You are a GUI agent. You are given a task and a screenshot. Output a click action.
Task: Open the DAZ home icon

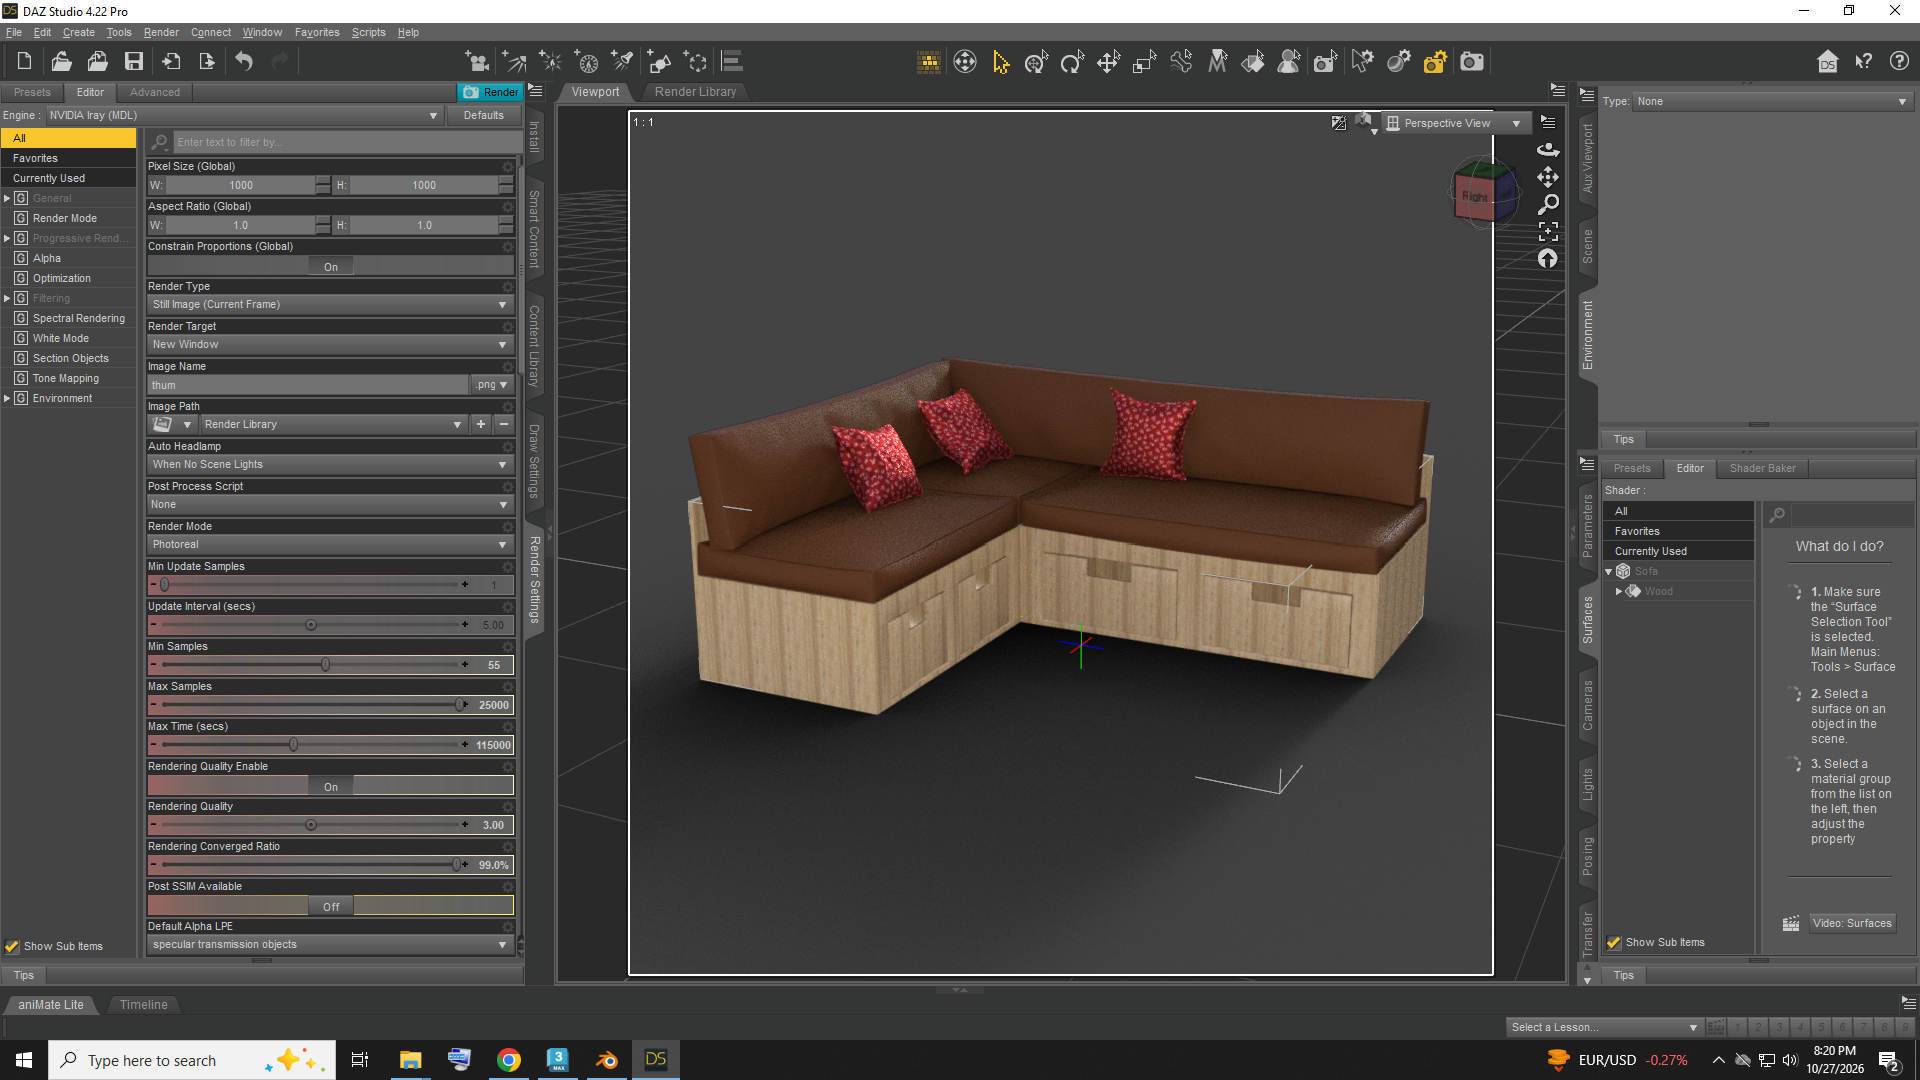pyautogui.click(x=1828, y=62)
